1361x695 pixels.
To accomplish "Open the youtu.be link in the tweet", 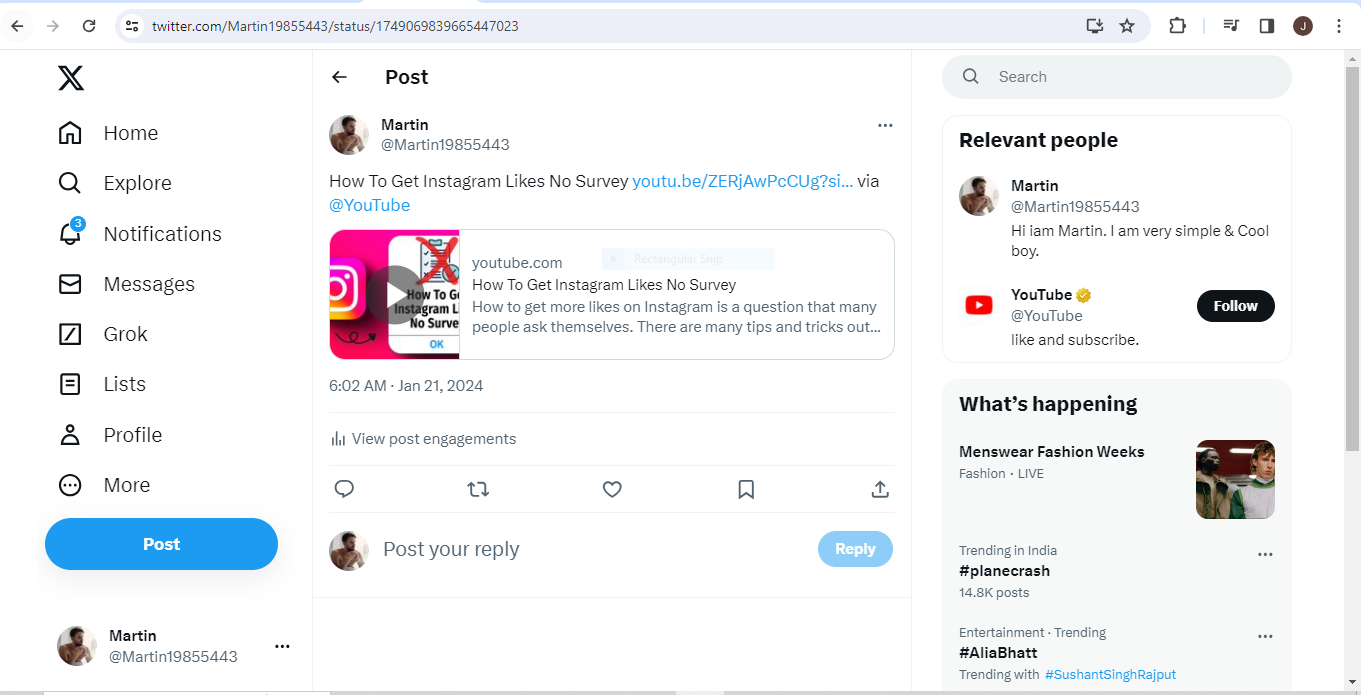I will 743,181.
